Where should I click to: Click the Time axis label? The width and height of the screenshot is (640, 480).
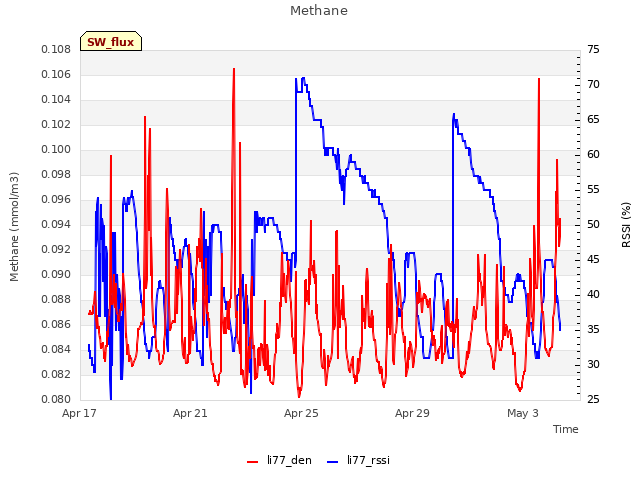tap(565, 429)
